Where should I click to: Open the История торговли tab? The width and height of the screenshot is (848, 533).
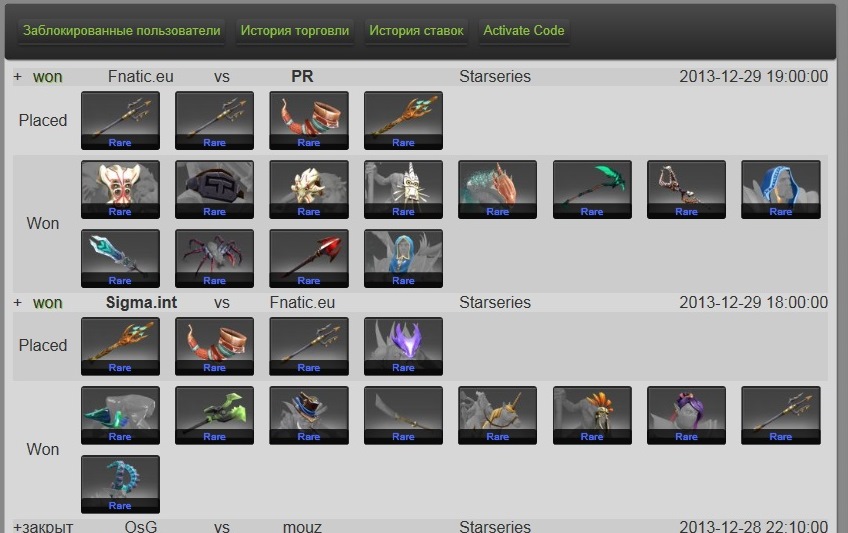point(295,31)
